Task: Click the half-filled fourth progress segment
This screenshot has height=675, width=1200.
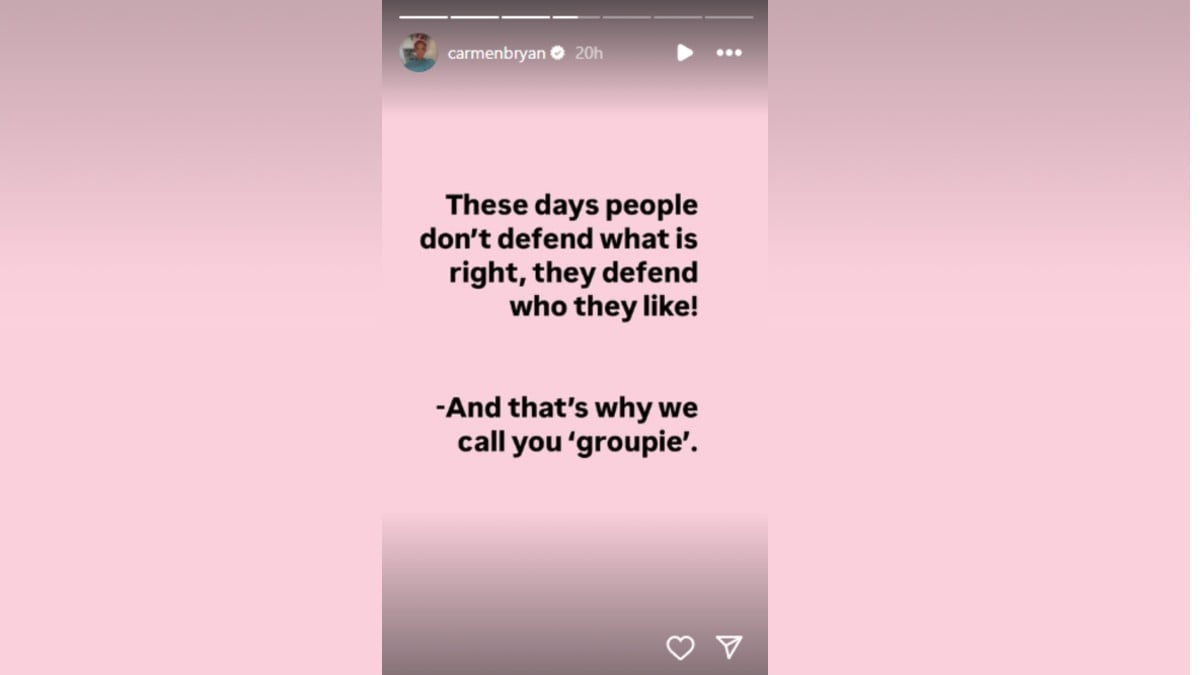Action: coord(577,17)
